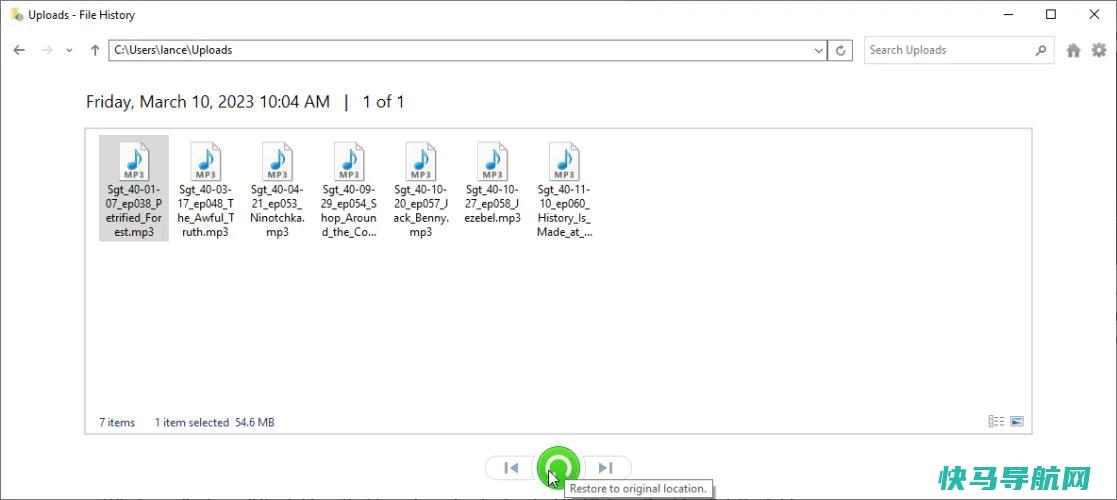Screen dimensions: 1117x500
Task: Click the '1 item selected 54.6 MB' status text
Action: pos(214,422)
